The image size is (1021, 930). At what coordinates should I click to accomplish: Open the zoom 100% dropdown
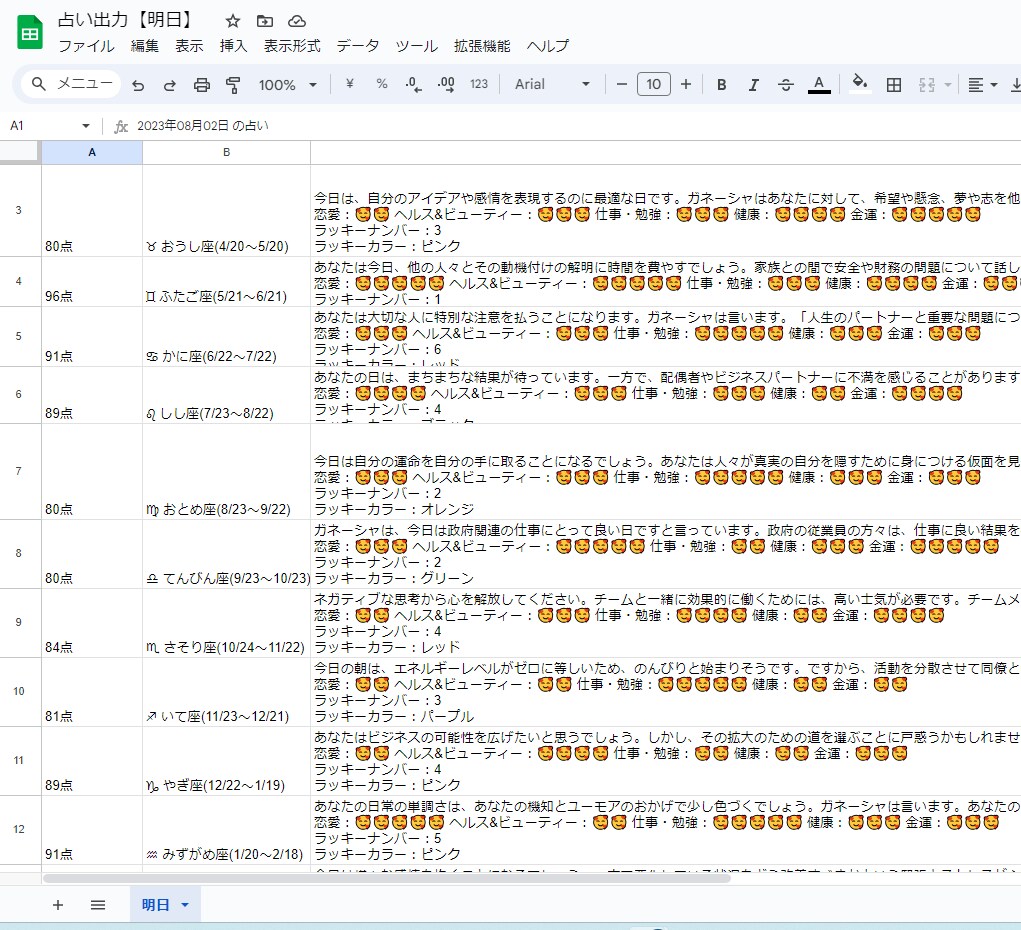tap(288, 85)
